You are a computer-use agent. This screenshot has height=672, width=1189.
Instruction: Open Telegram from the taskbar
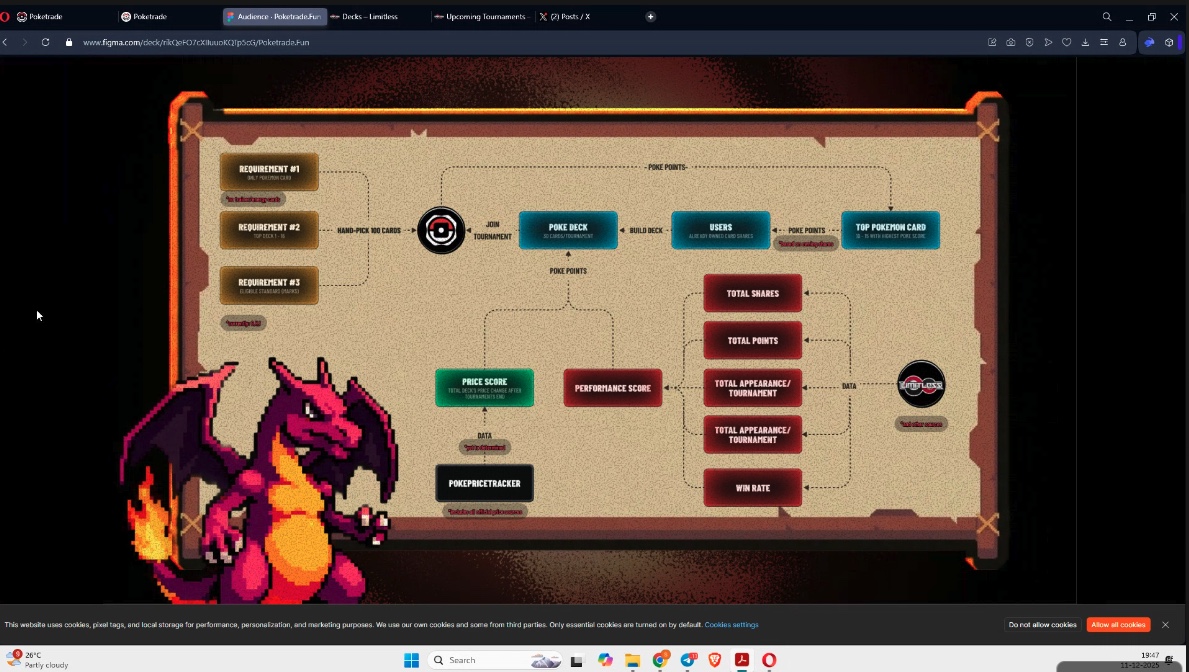coord(688,660)
